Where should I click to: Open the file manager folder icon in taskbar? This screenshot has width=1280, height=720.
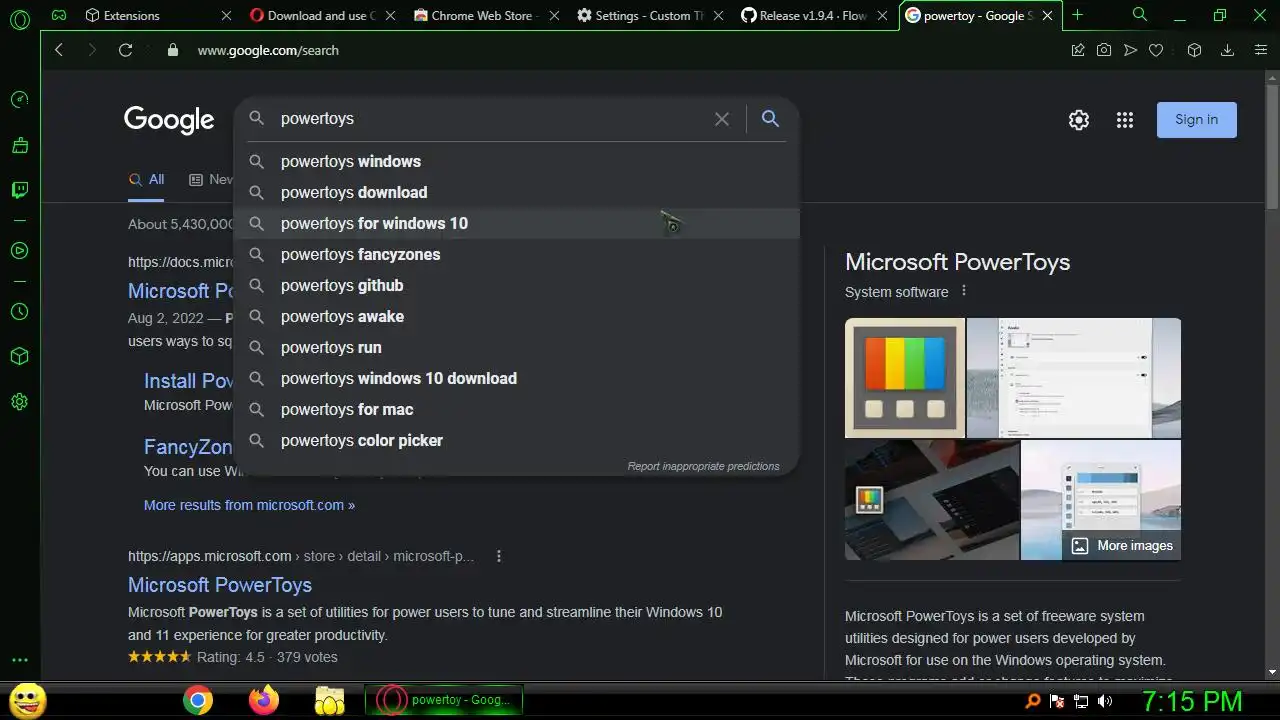coord(329,700)
